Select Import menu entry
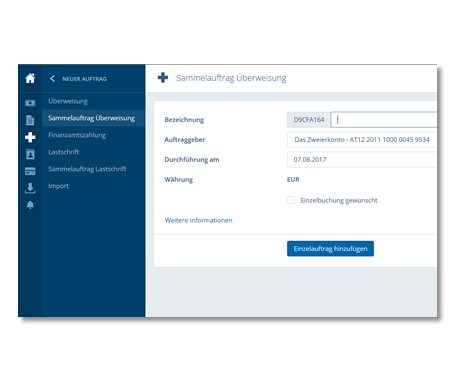The image size is (455, 380). tap(93, 186)
